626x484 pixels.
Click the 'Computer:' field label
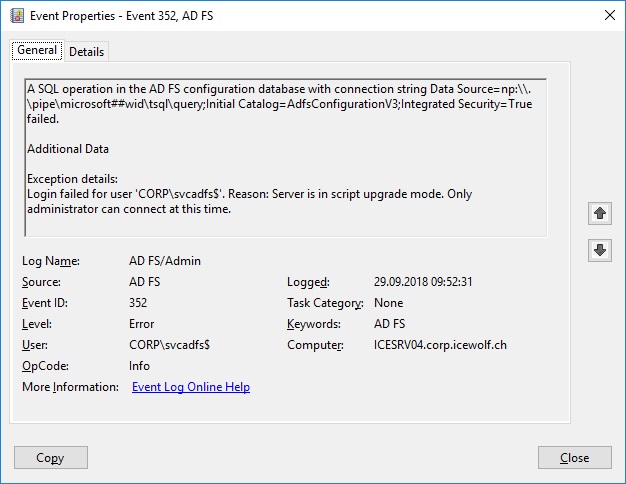click(315, 345)
